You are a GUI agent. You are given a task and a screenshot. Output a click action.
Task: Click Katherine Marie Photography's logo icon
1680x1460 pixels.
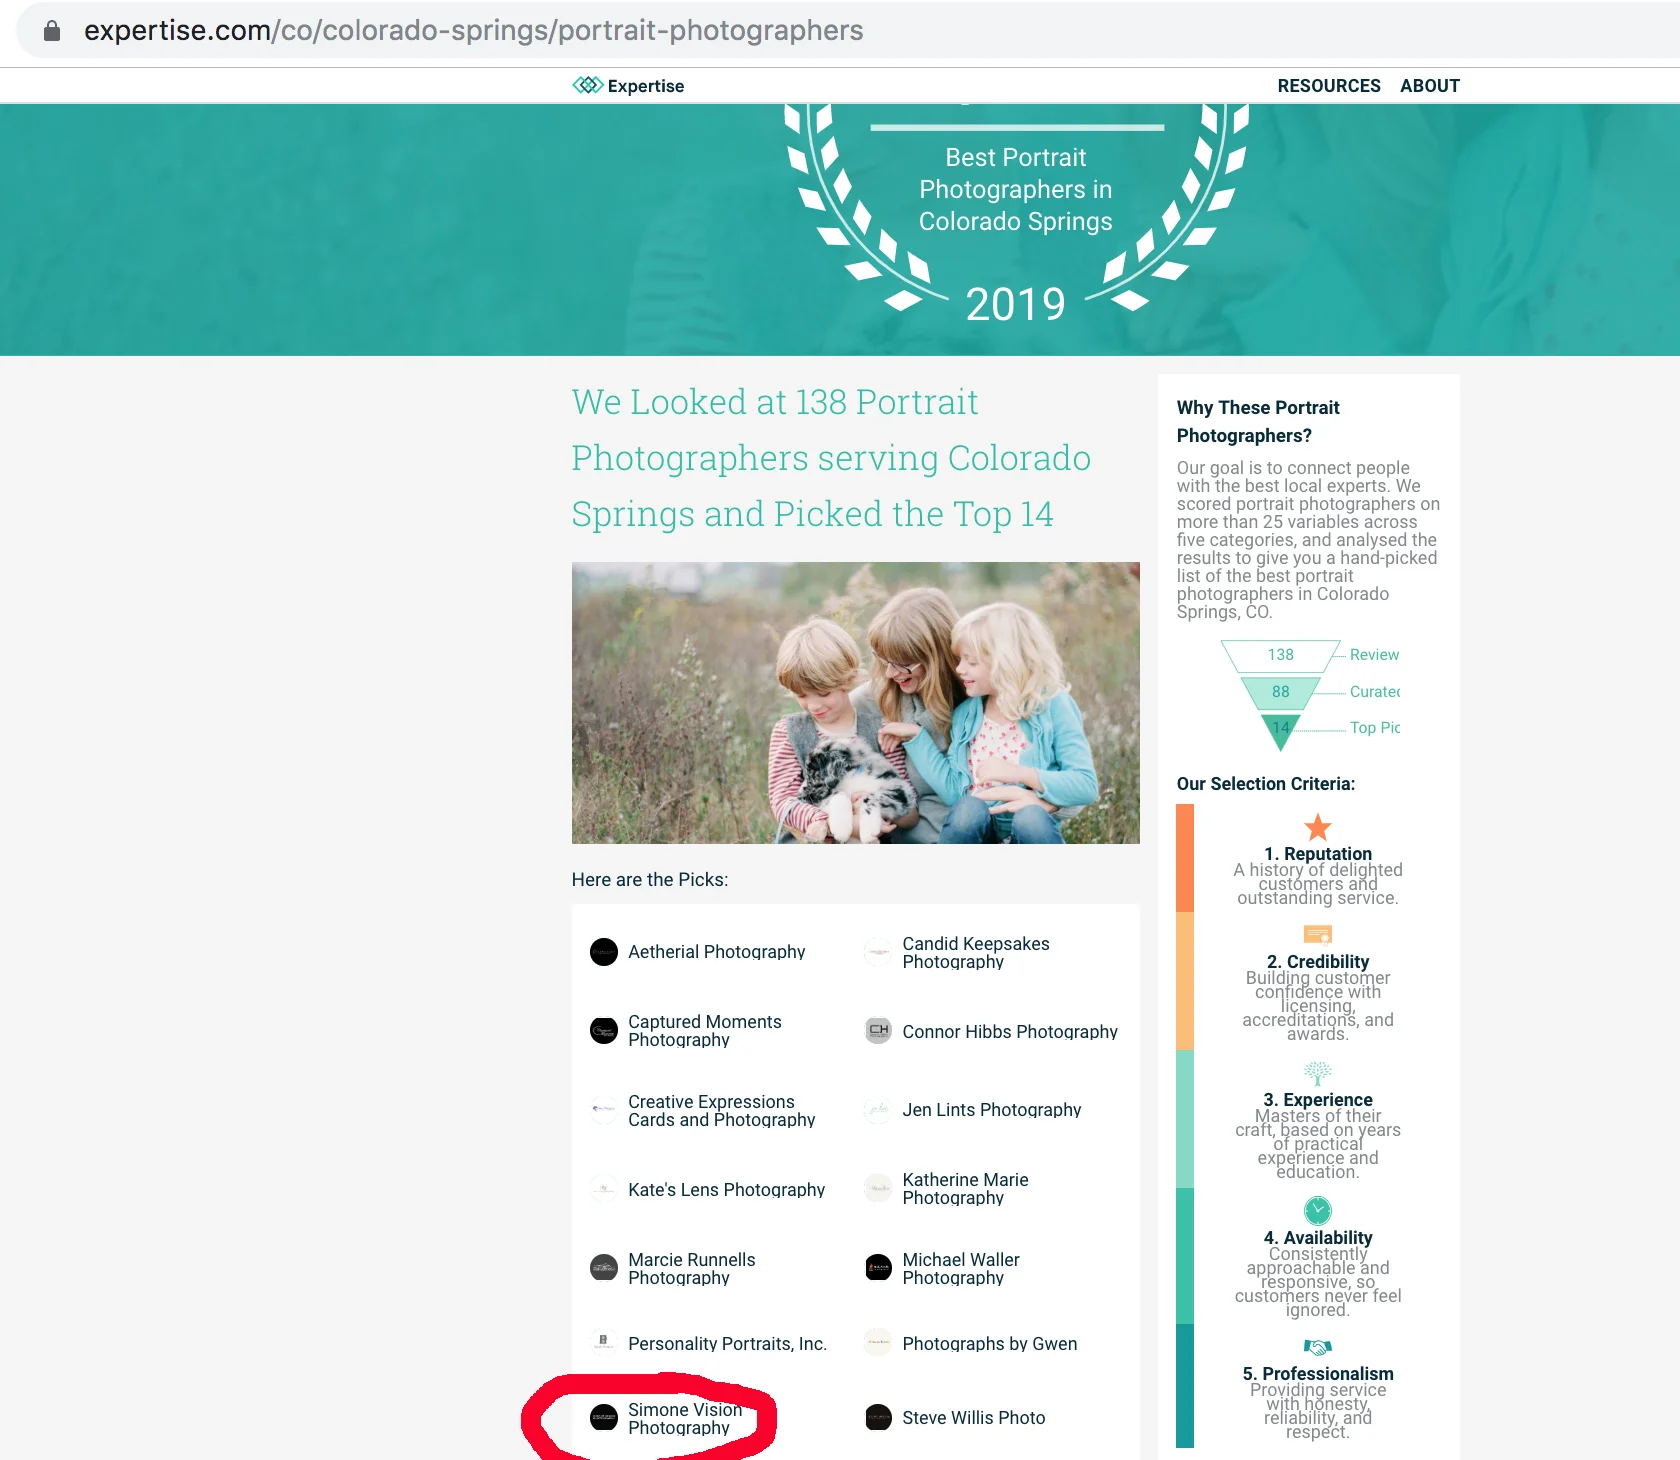pyautogui.click(x=878, y=1188)
